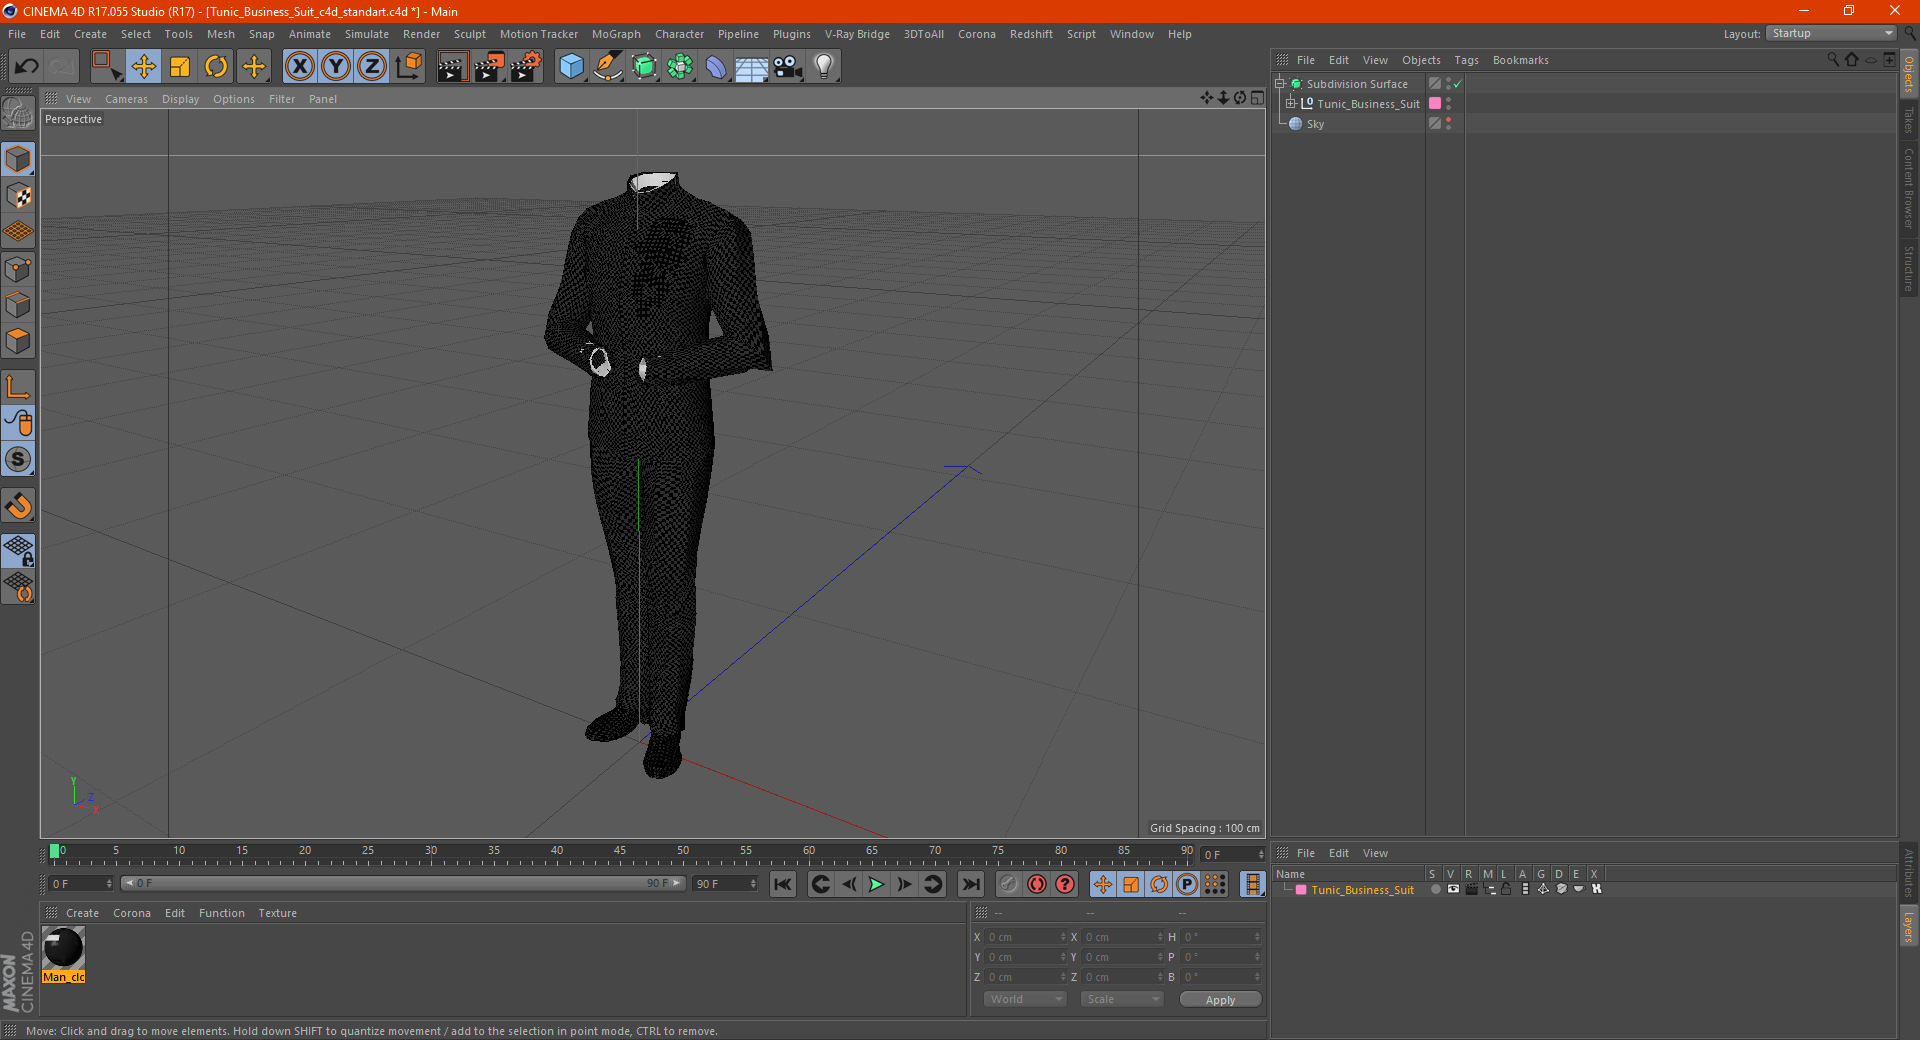Switch to Texture mode icon

tap(18, 196)
